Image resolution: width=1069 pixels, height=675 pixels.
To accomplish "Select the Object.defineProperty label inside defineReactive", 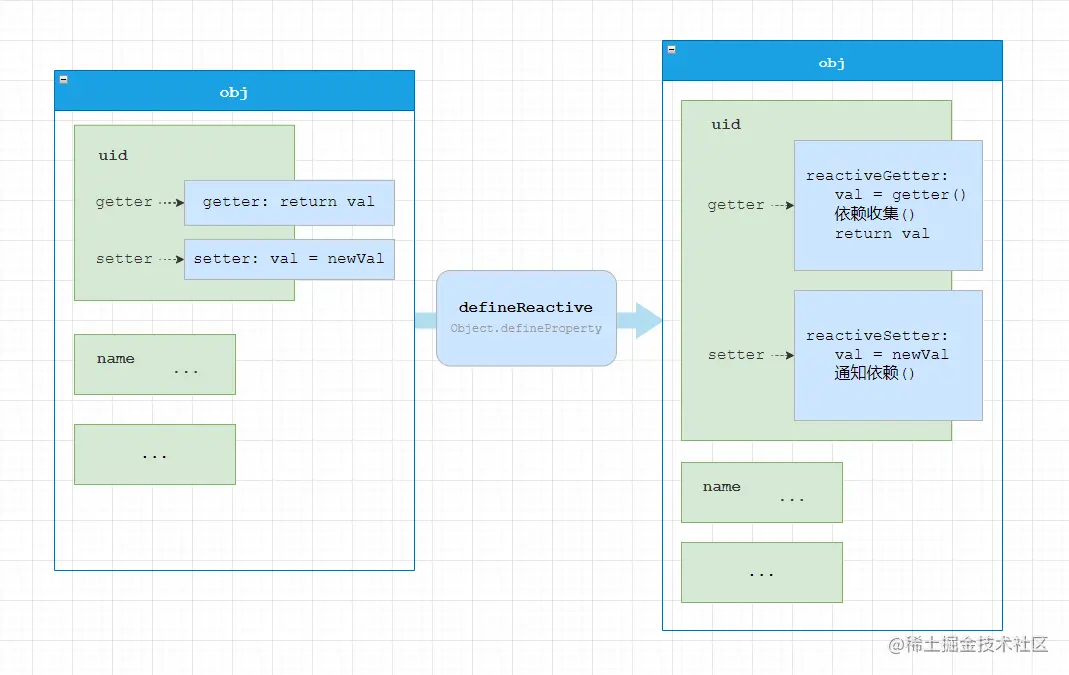I will tap(526, 328).
